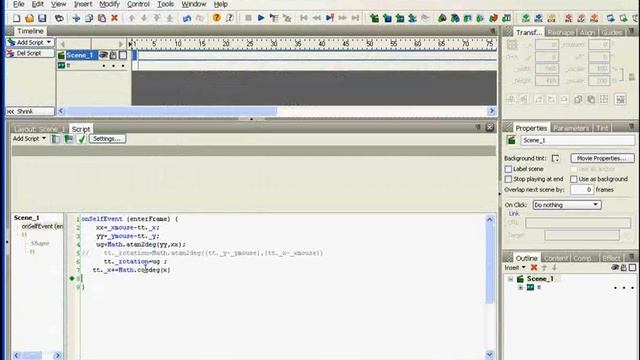Expand the tt object in Outline tree
Screen dimensions: 640x360
click(x=520, y=288)
